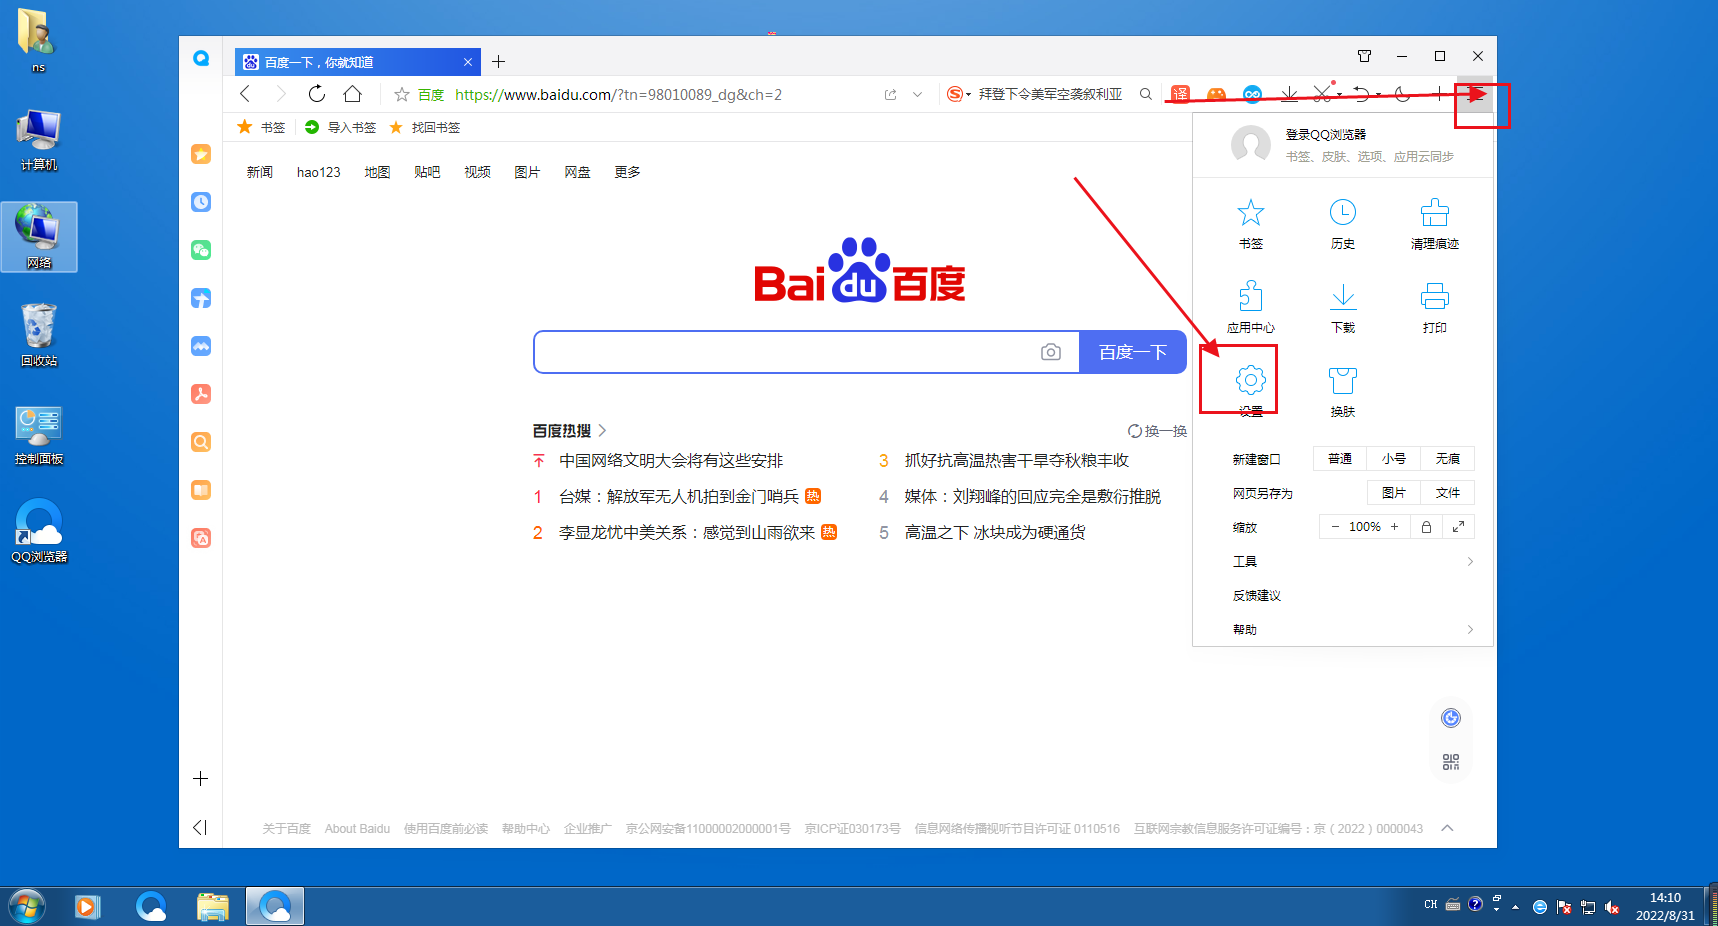Open the yellow star favorites sidebar icon
Image resolution: width=1718 pixels, height=926 pixels.
[201, 154]
